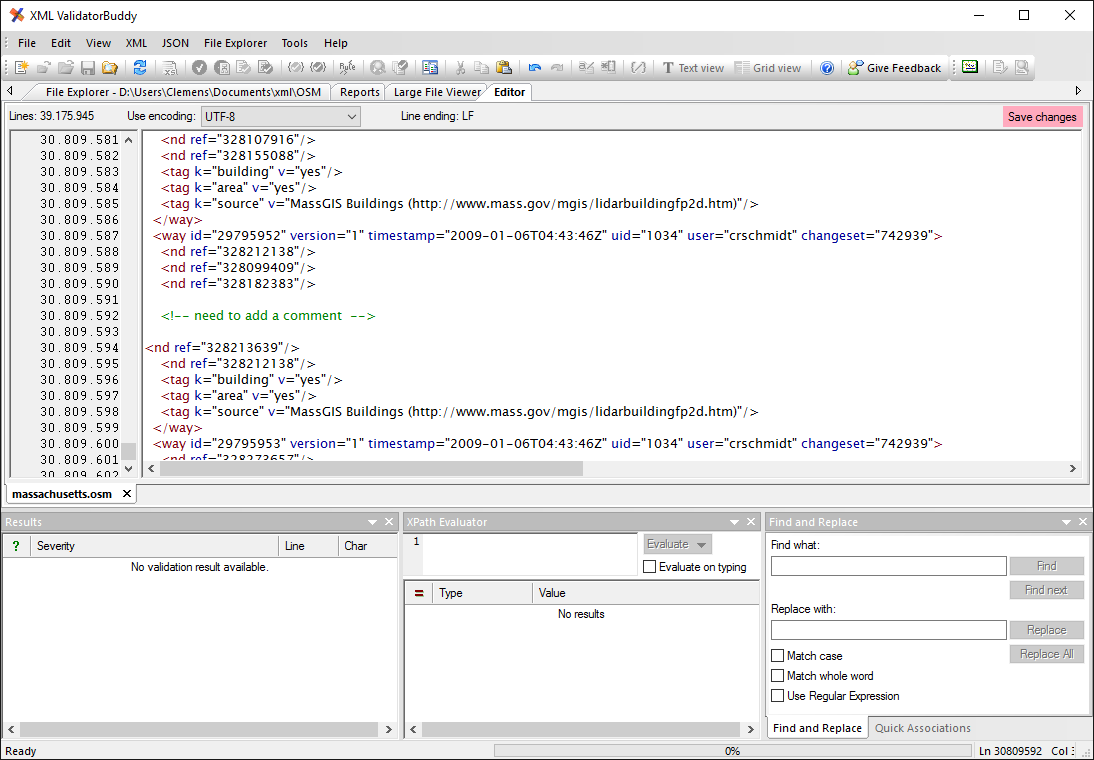Click the Cut scissors icon
Viewport: 1094px width, 760px height.
pyautogui.click(x=460, y=68)
